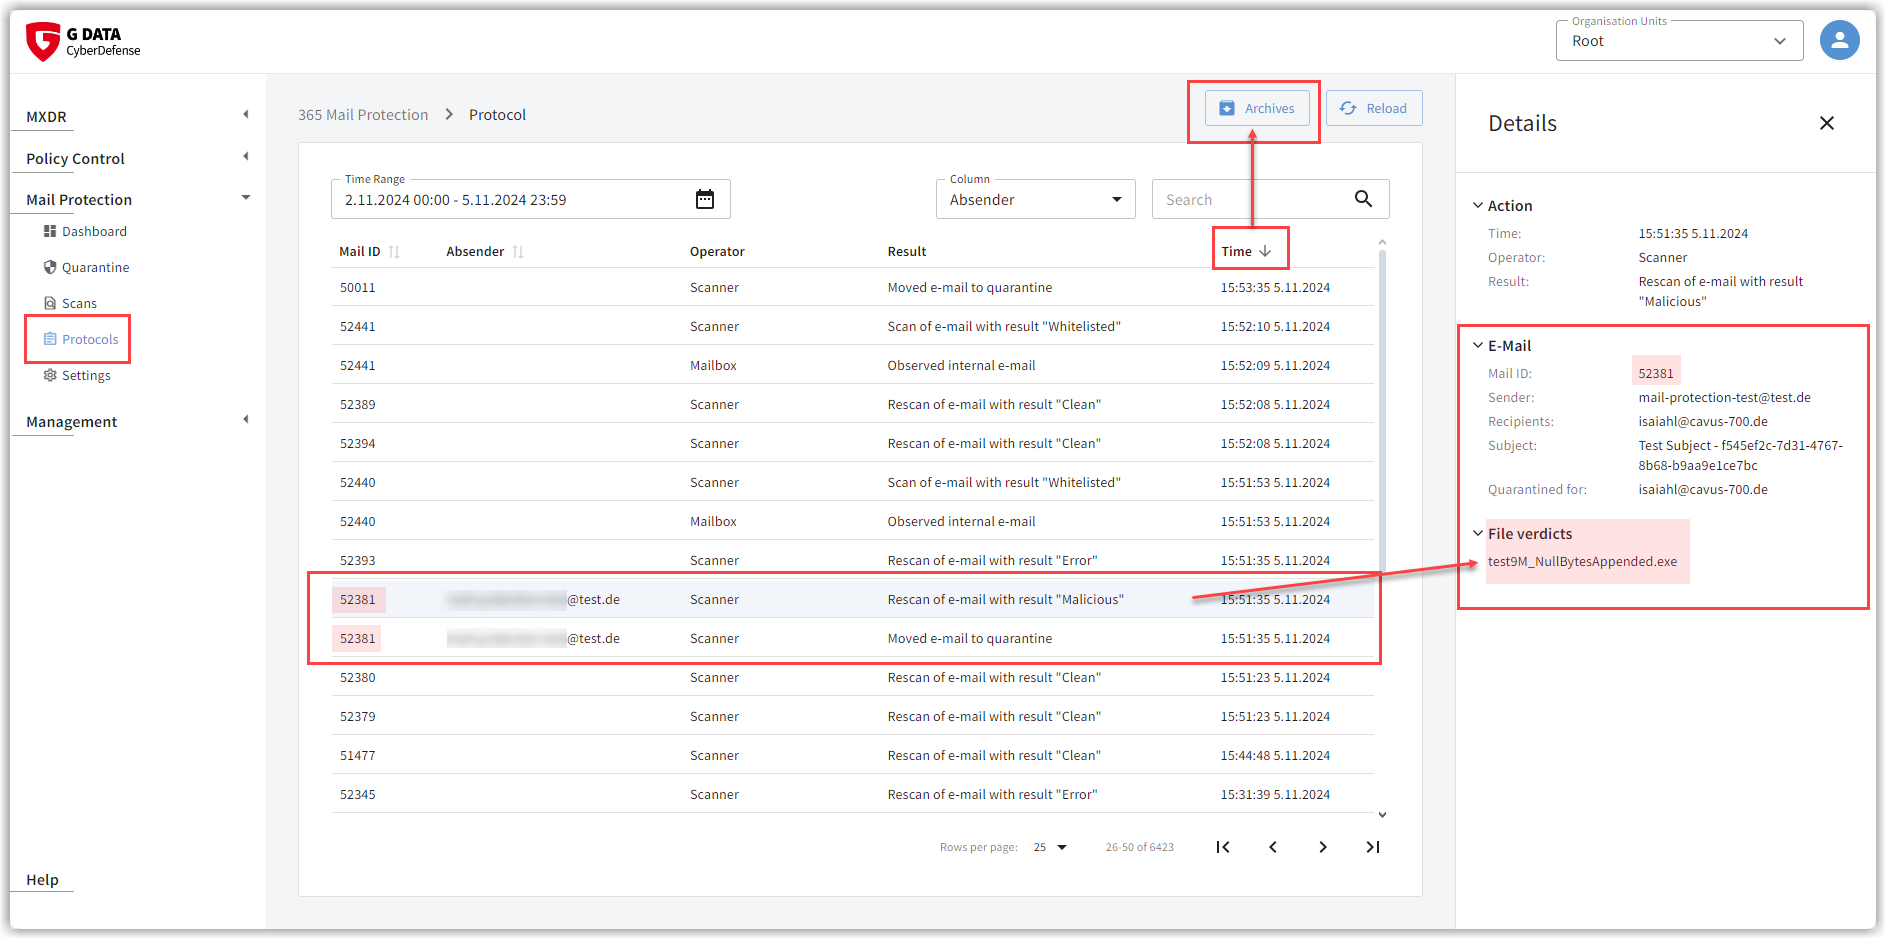Click test9M_NullBytesAppended.exe file verdict

1582,561
